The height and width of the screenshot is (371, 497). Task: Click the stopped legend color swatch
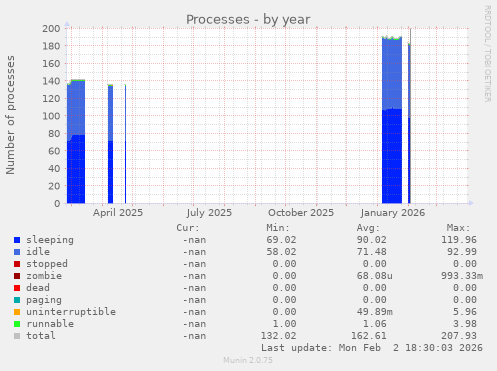17,264
